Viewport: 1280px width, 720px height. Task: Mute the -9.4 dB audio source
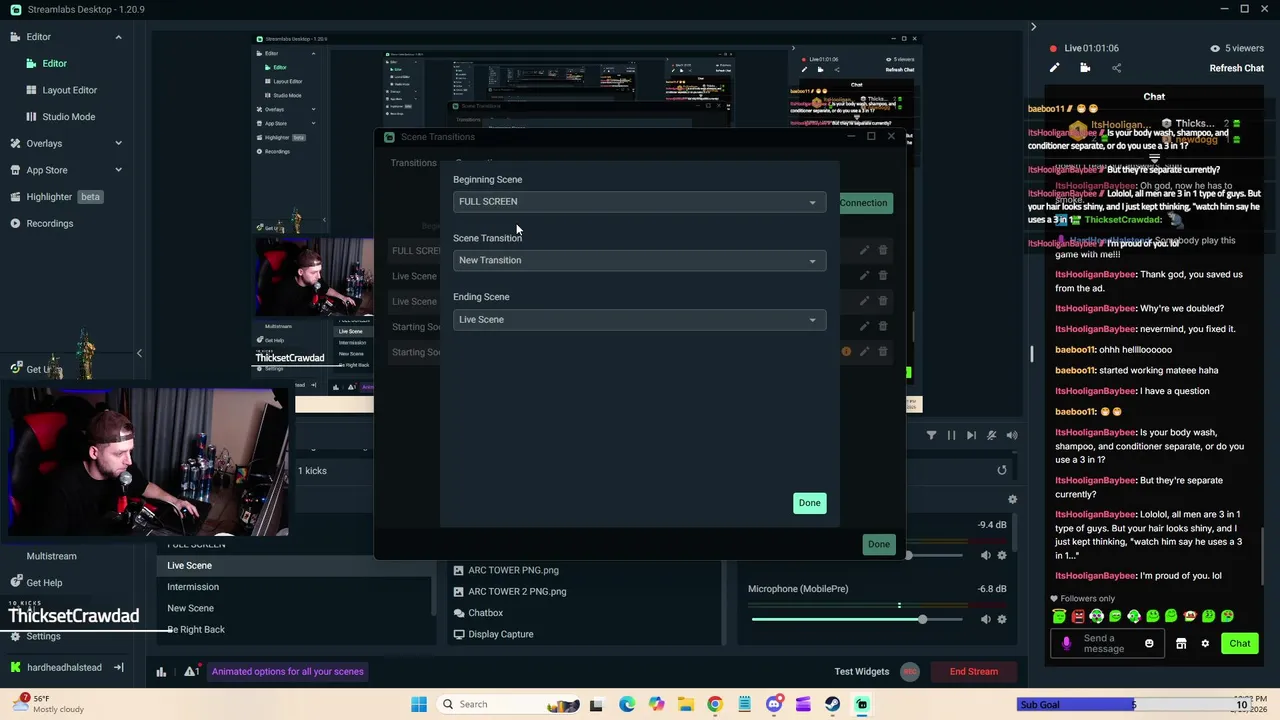pos(985,555)
